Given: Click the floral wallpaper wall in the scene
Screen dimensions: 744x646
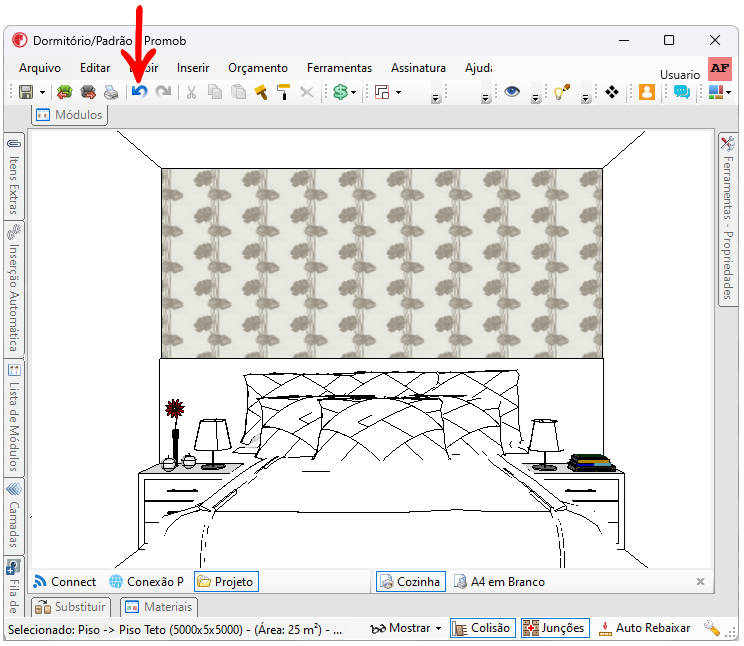Looking at the screenshot, I should click(381, 263).
